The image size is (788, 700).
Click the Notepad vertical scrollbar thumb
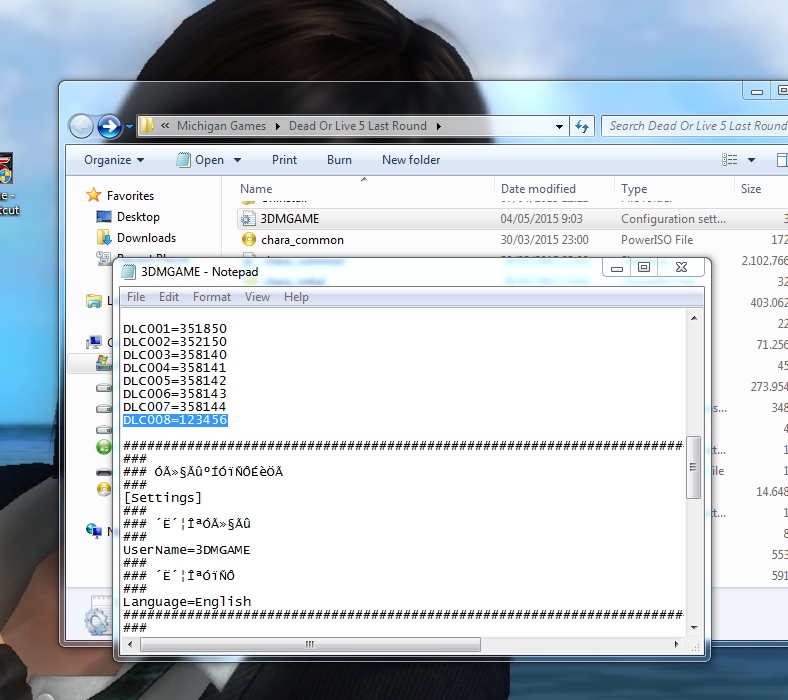pos(693,467)
